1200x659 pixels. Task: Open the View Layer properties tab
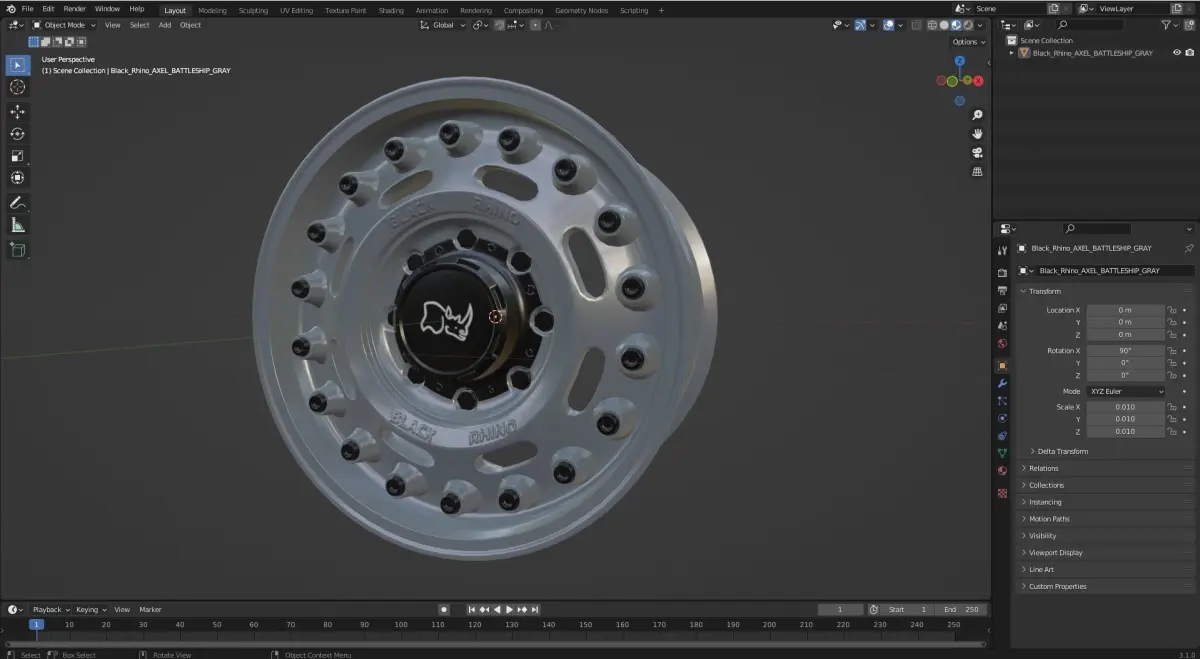point(1002,308)
